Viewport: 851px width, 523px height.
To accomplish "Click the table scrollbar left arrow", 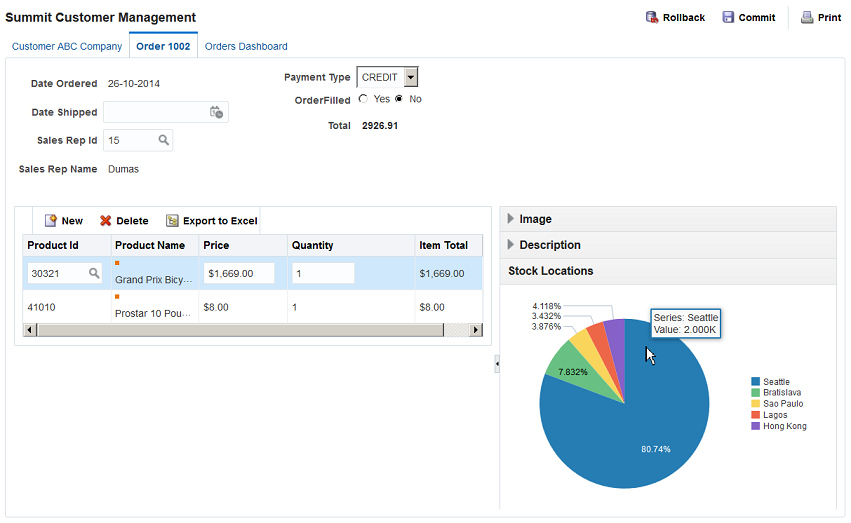I will click(x=30, y=330).
